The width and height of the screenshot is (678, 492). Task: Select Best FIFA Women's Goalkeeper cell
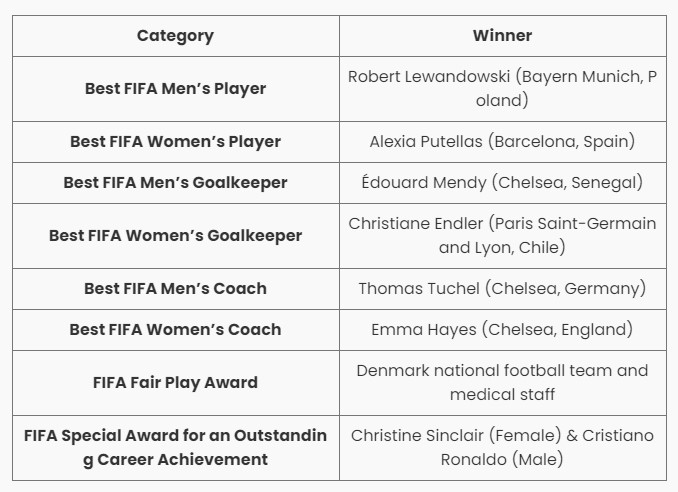[x=176, y=236]
